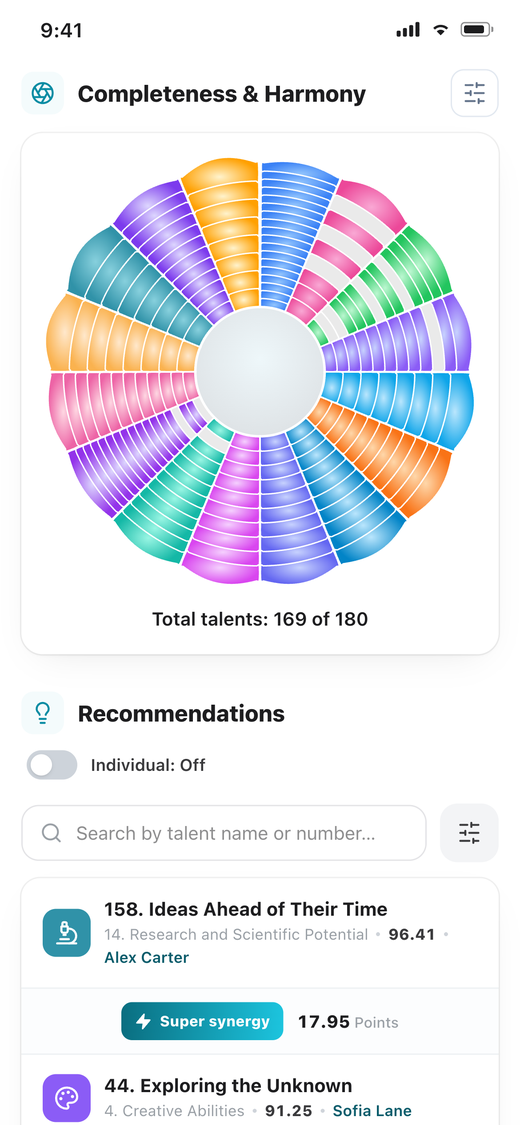Tap the battery icon in status bar
This screenshot has height=1125, width=520.
click(x=476, y=30)
